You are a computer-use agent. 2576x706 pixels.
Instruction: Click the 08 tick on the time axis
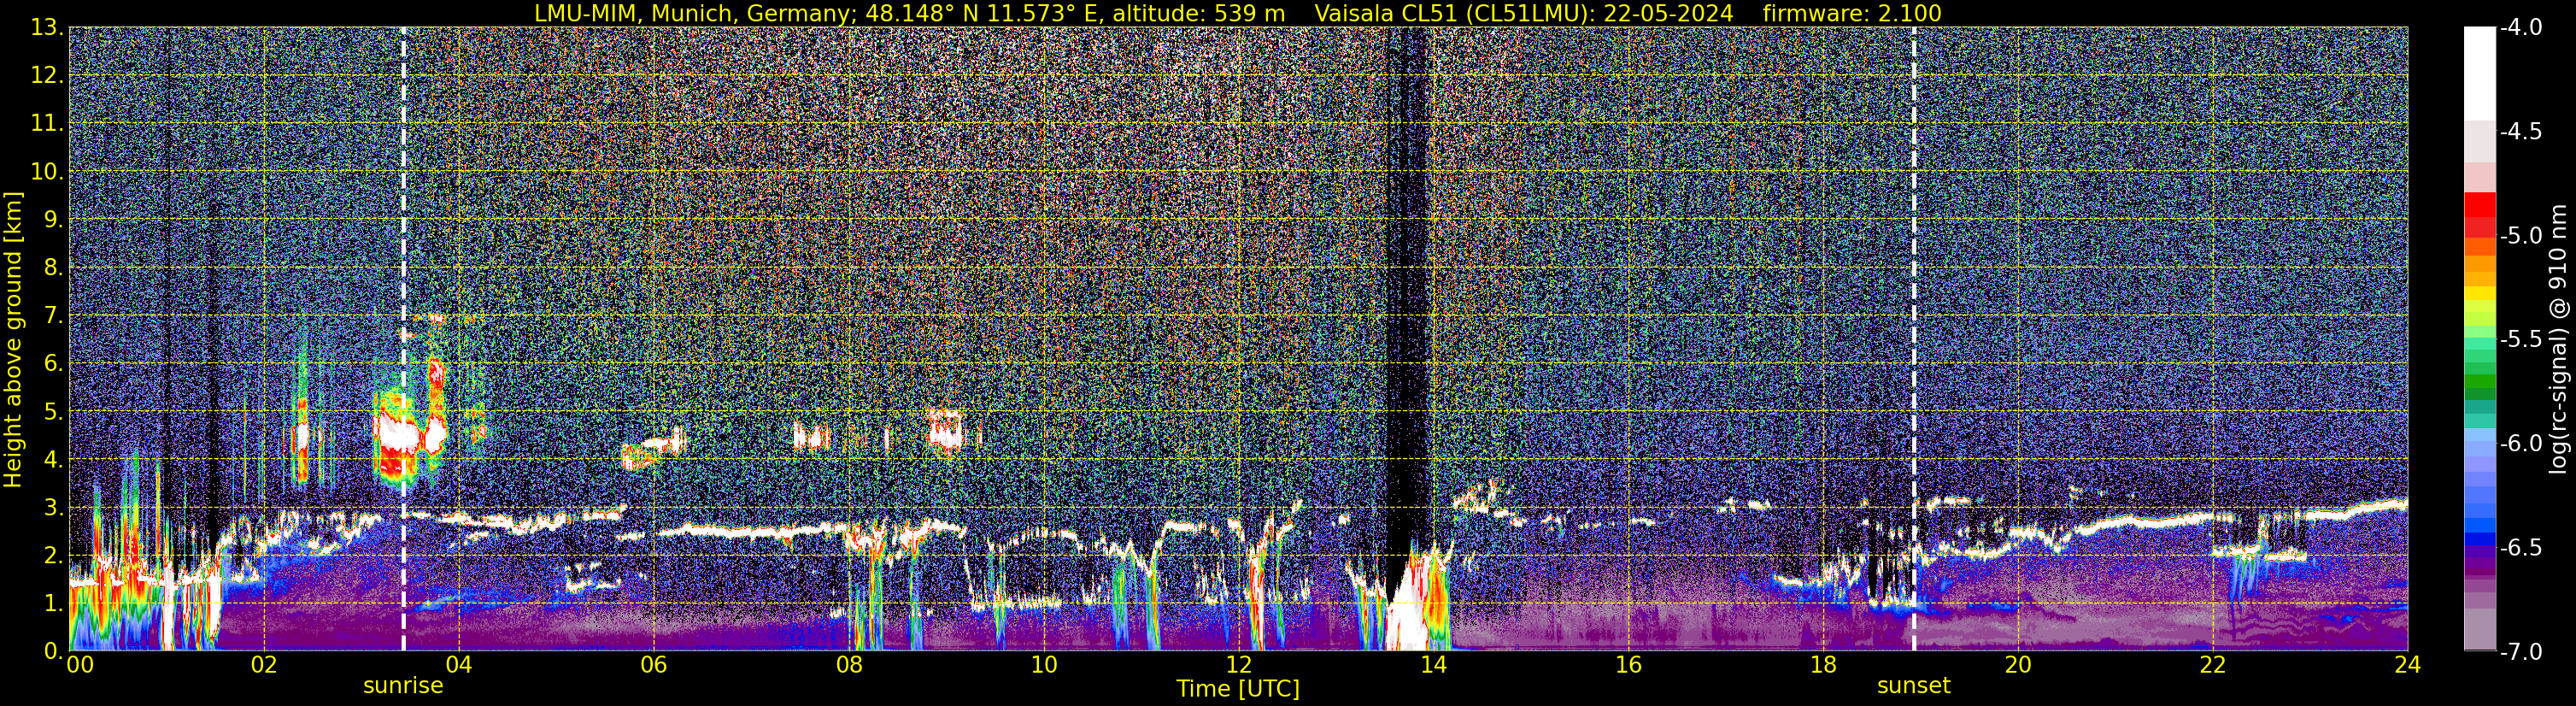[849, 665]
